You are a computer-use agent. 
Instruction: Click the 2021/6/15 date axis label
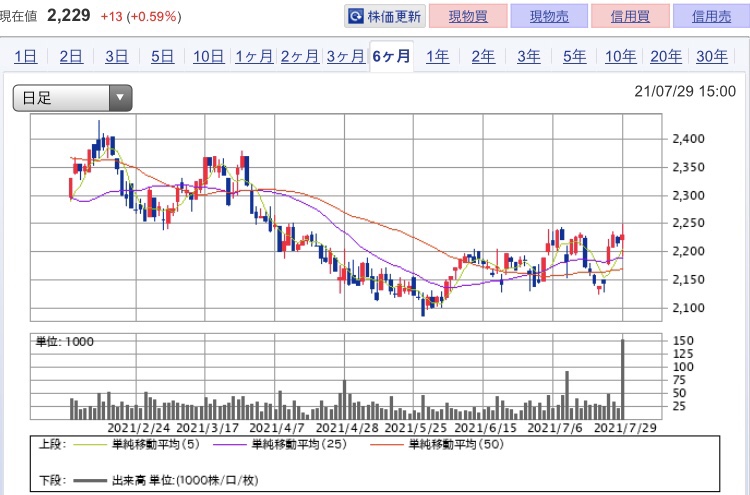(485, 428)
